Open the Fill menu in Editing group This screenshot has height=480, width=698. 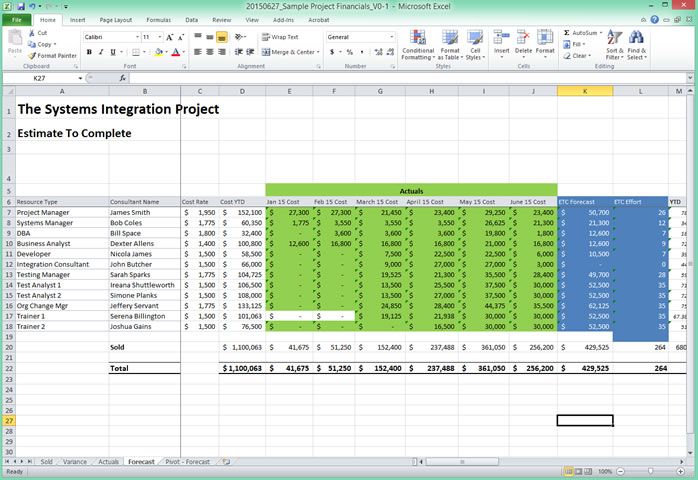(x=574, y=44)
